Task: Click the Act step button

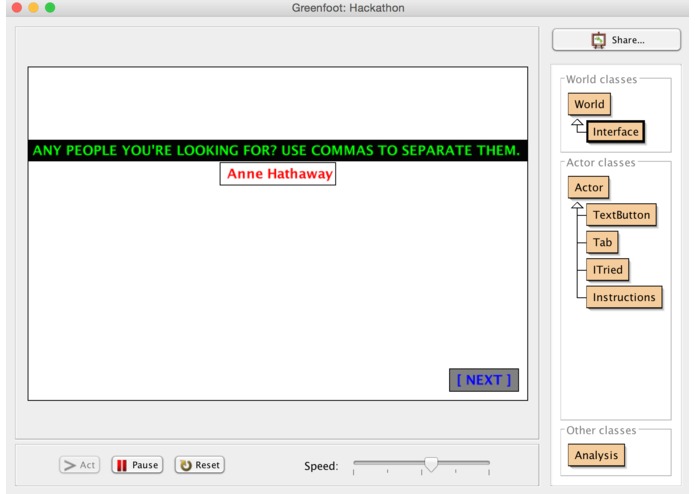Action: pyautogui.click(x=79, y=465)
